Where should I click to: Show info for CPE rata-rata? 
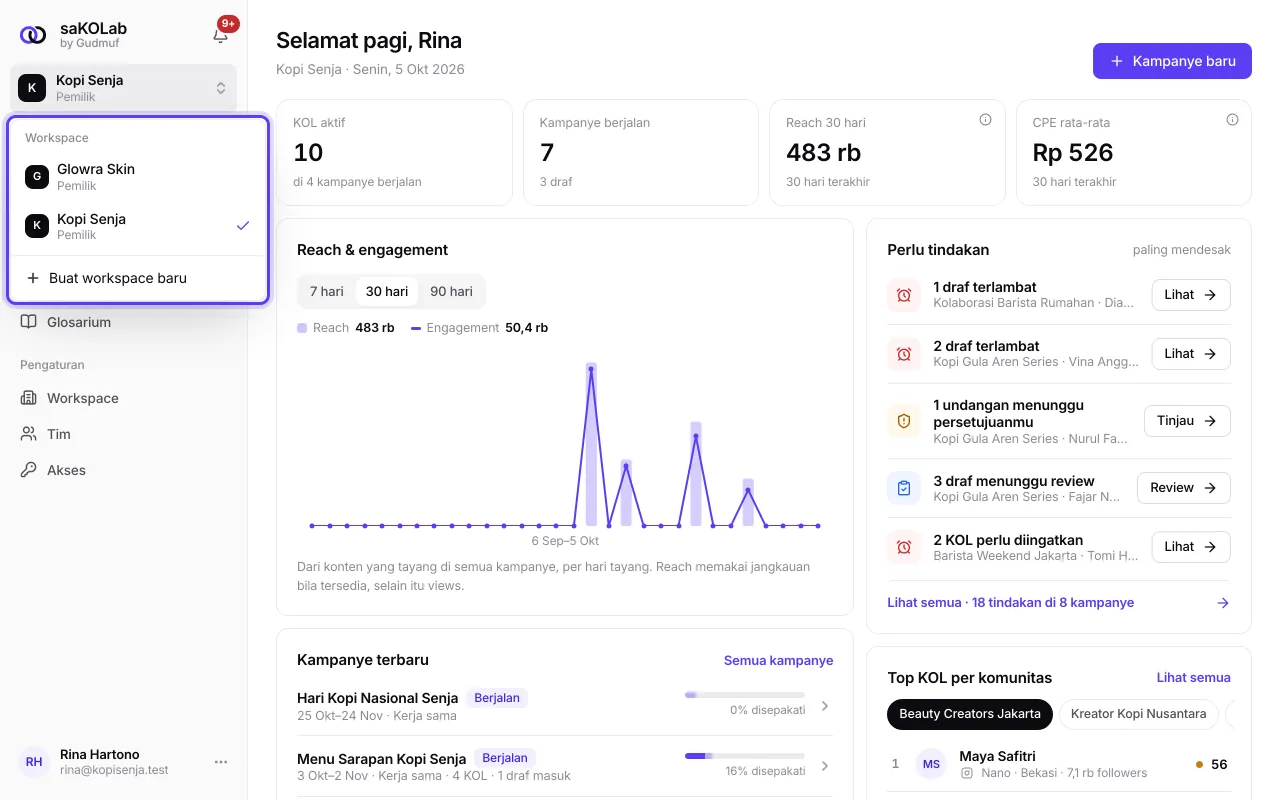click(1232, 120)
